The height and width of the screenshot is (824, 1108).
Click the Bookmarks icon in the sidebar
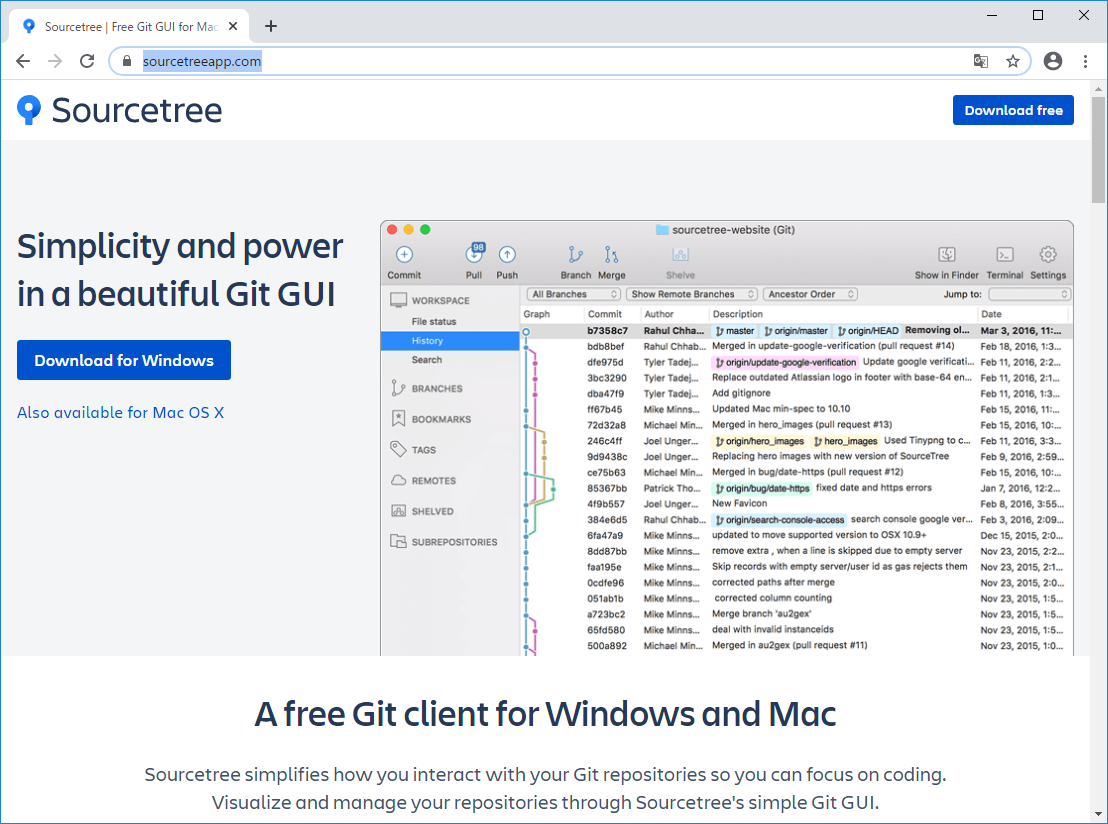(x=399, y=419)
